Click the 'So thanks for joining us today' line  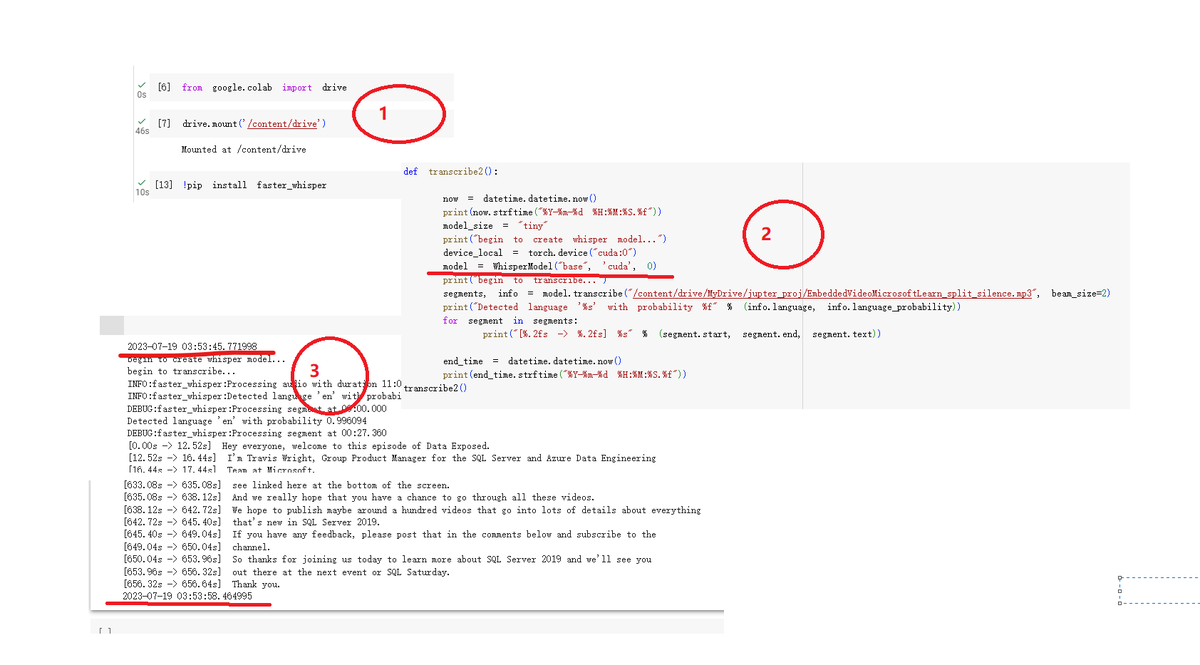pos(387,559)
